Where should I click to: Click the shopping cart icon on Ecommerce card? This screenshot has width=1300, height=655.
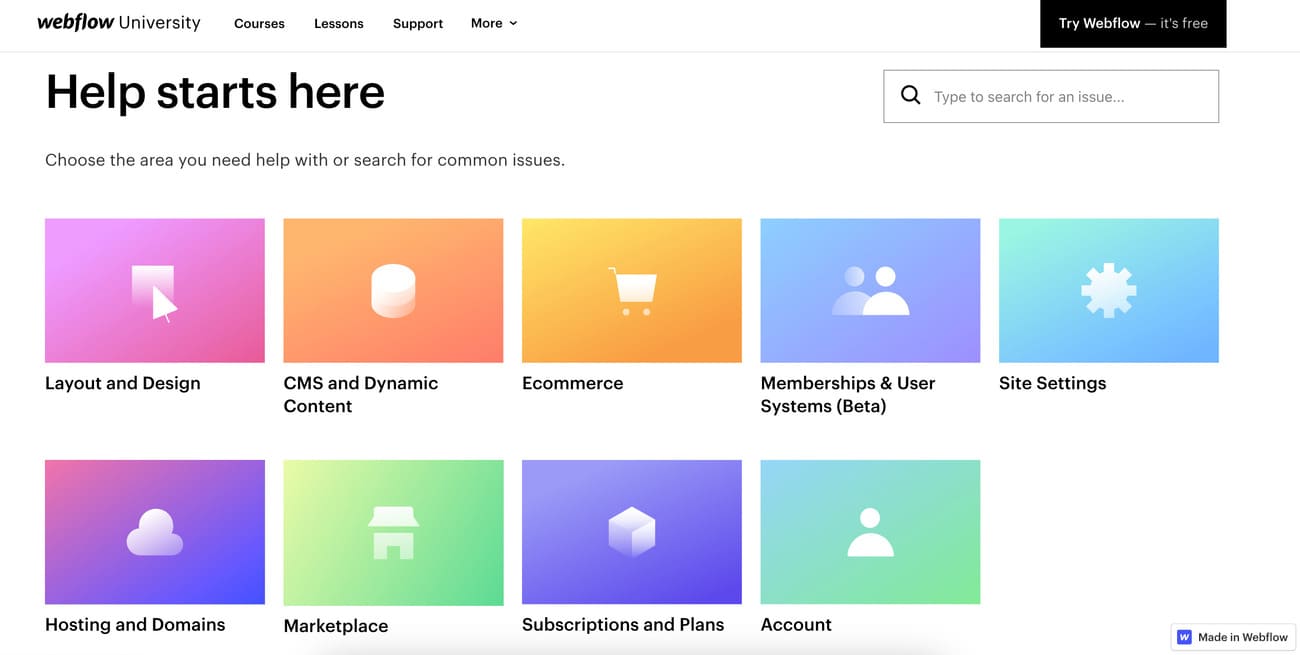632,291
